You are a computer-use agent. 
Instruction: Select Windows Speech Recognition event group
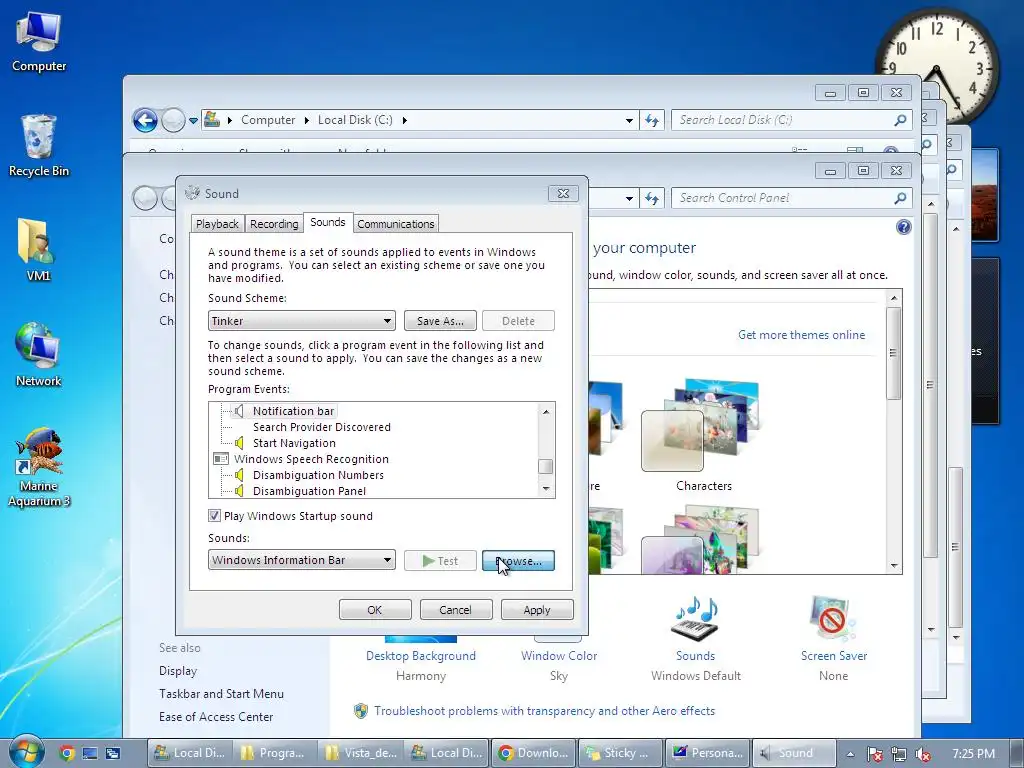(311, 459)
